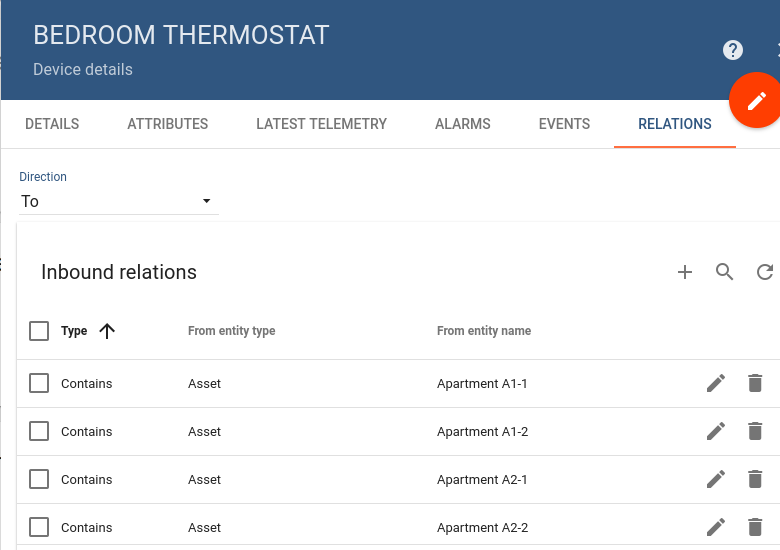This screenshot has height=550, width=780.
Task: Refresh the inbound relations list
Action: tap(765, 272)
